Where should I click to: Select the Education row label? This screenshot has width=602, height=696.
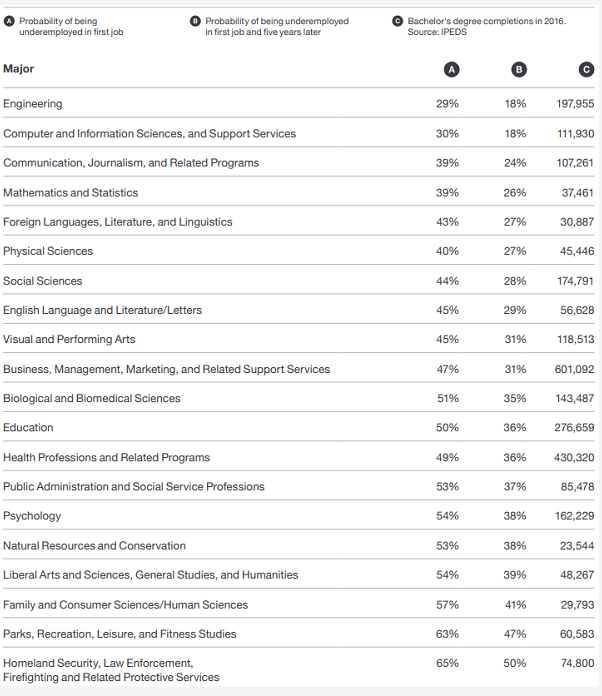tap(28, 427)
